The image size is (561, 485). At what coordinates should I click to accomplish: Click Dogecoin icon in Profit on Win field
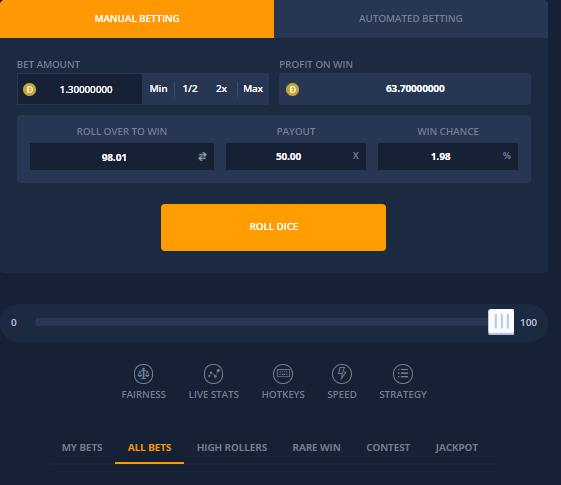coord(292,89)
